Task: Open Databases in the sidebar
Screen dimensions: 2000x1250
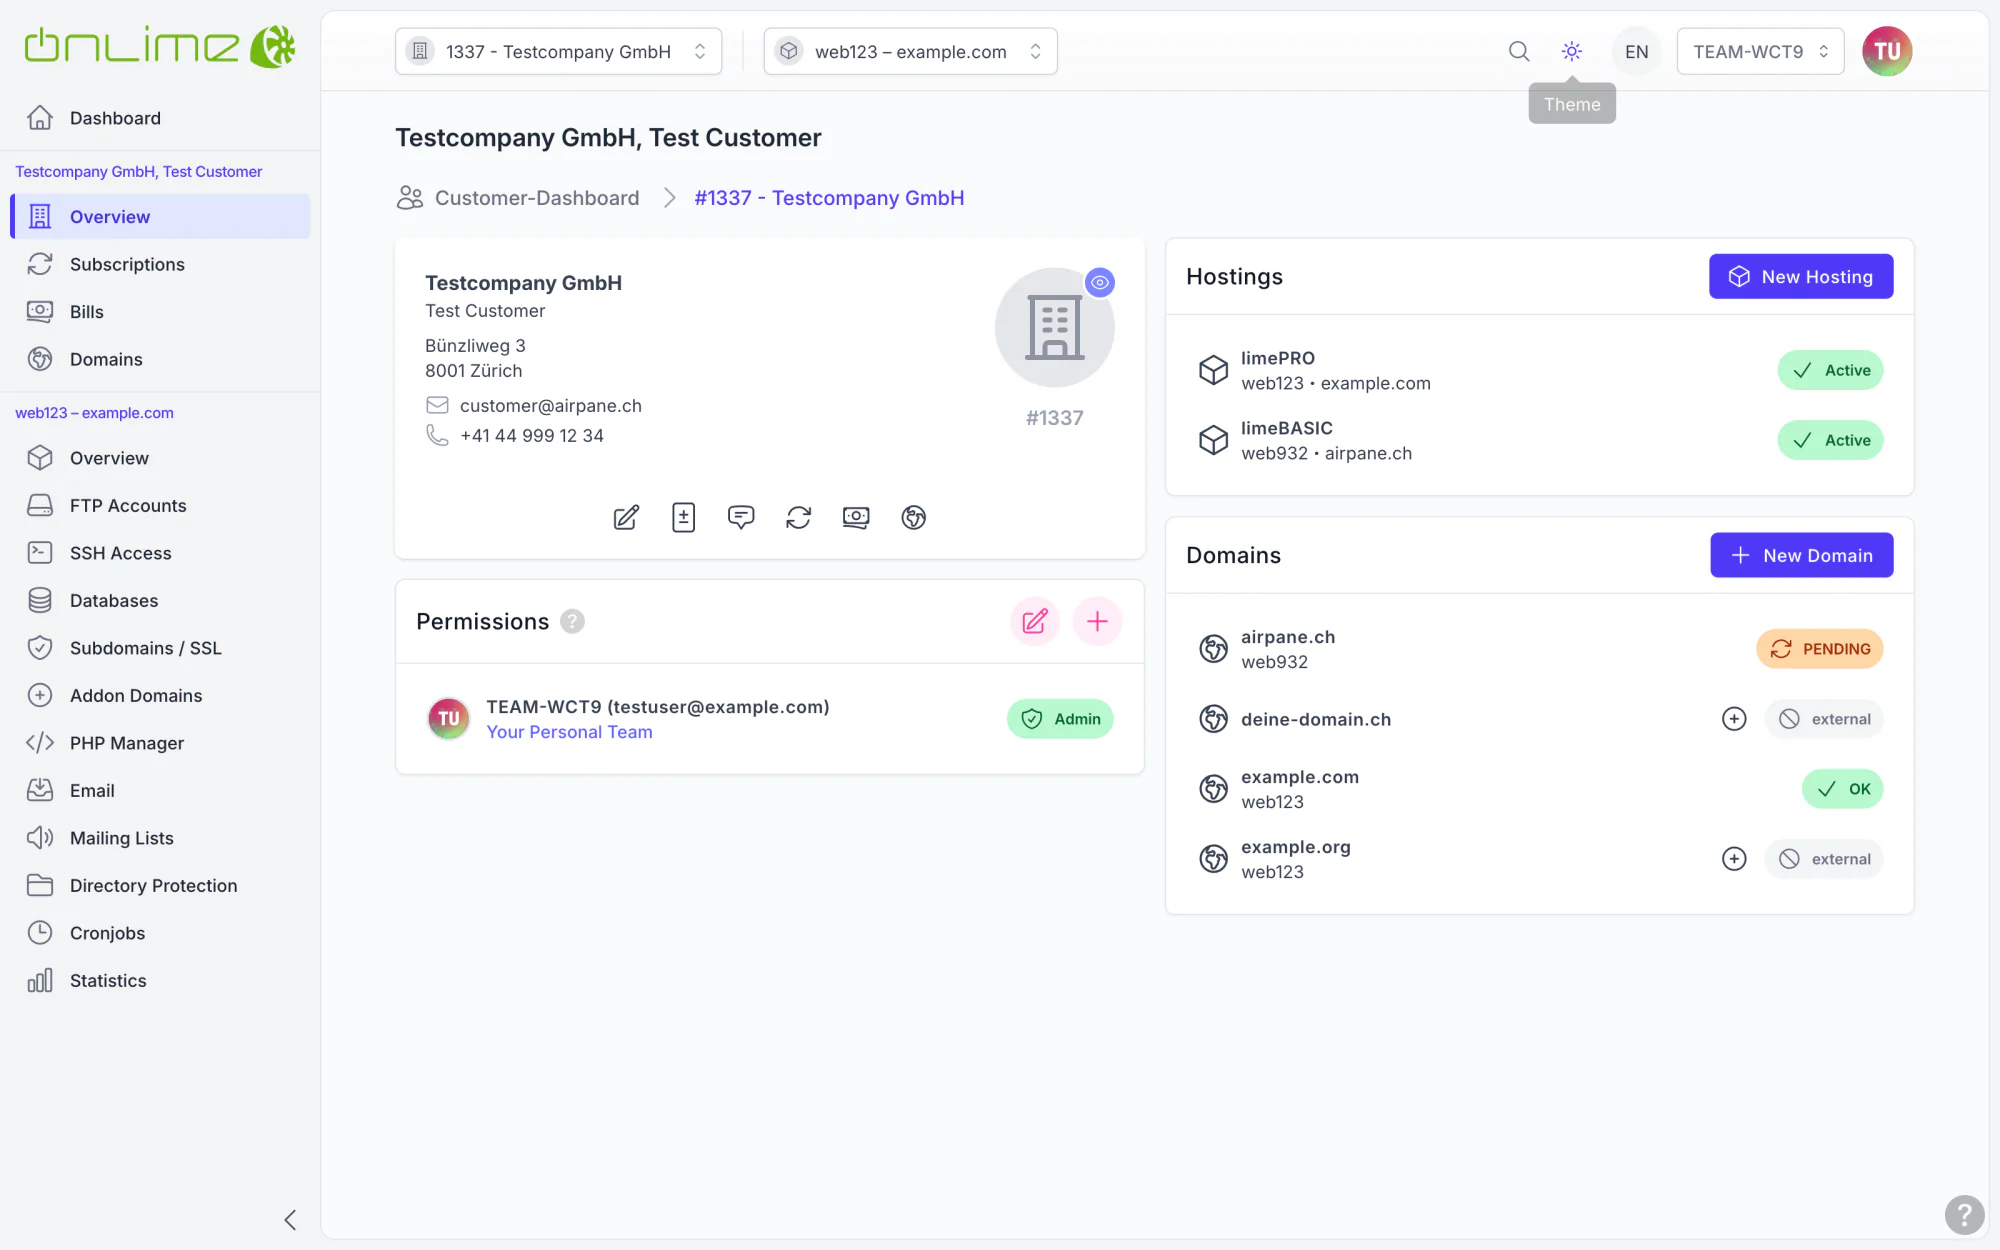Action: (x=160, y=600)
